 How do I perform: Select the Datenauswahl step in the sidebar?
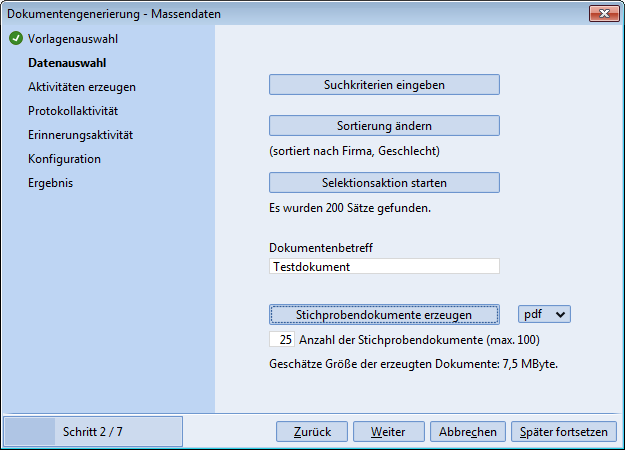(68, 63)
